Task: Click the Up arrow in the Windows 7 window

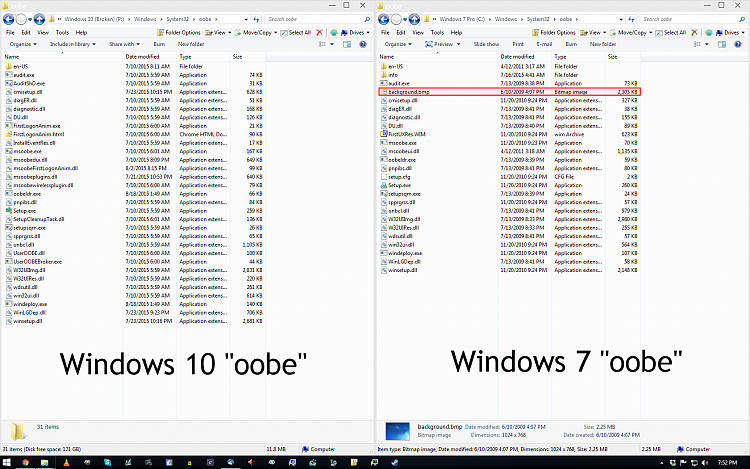Action: click(415, 19)
